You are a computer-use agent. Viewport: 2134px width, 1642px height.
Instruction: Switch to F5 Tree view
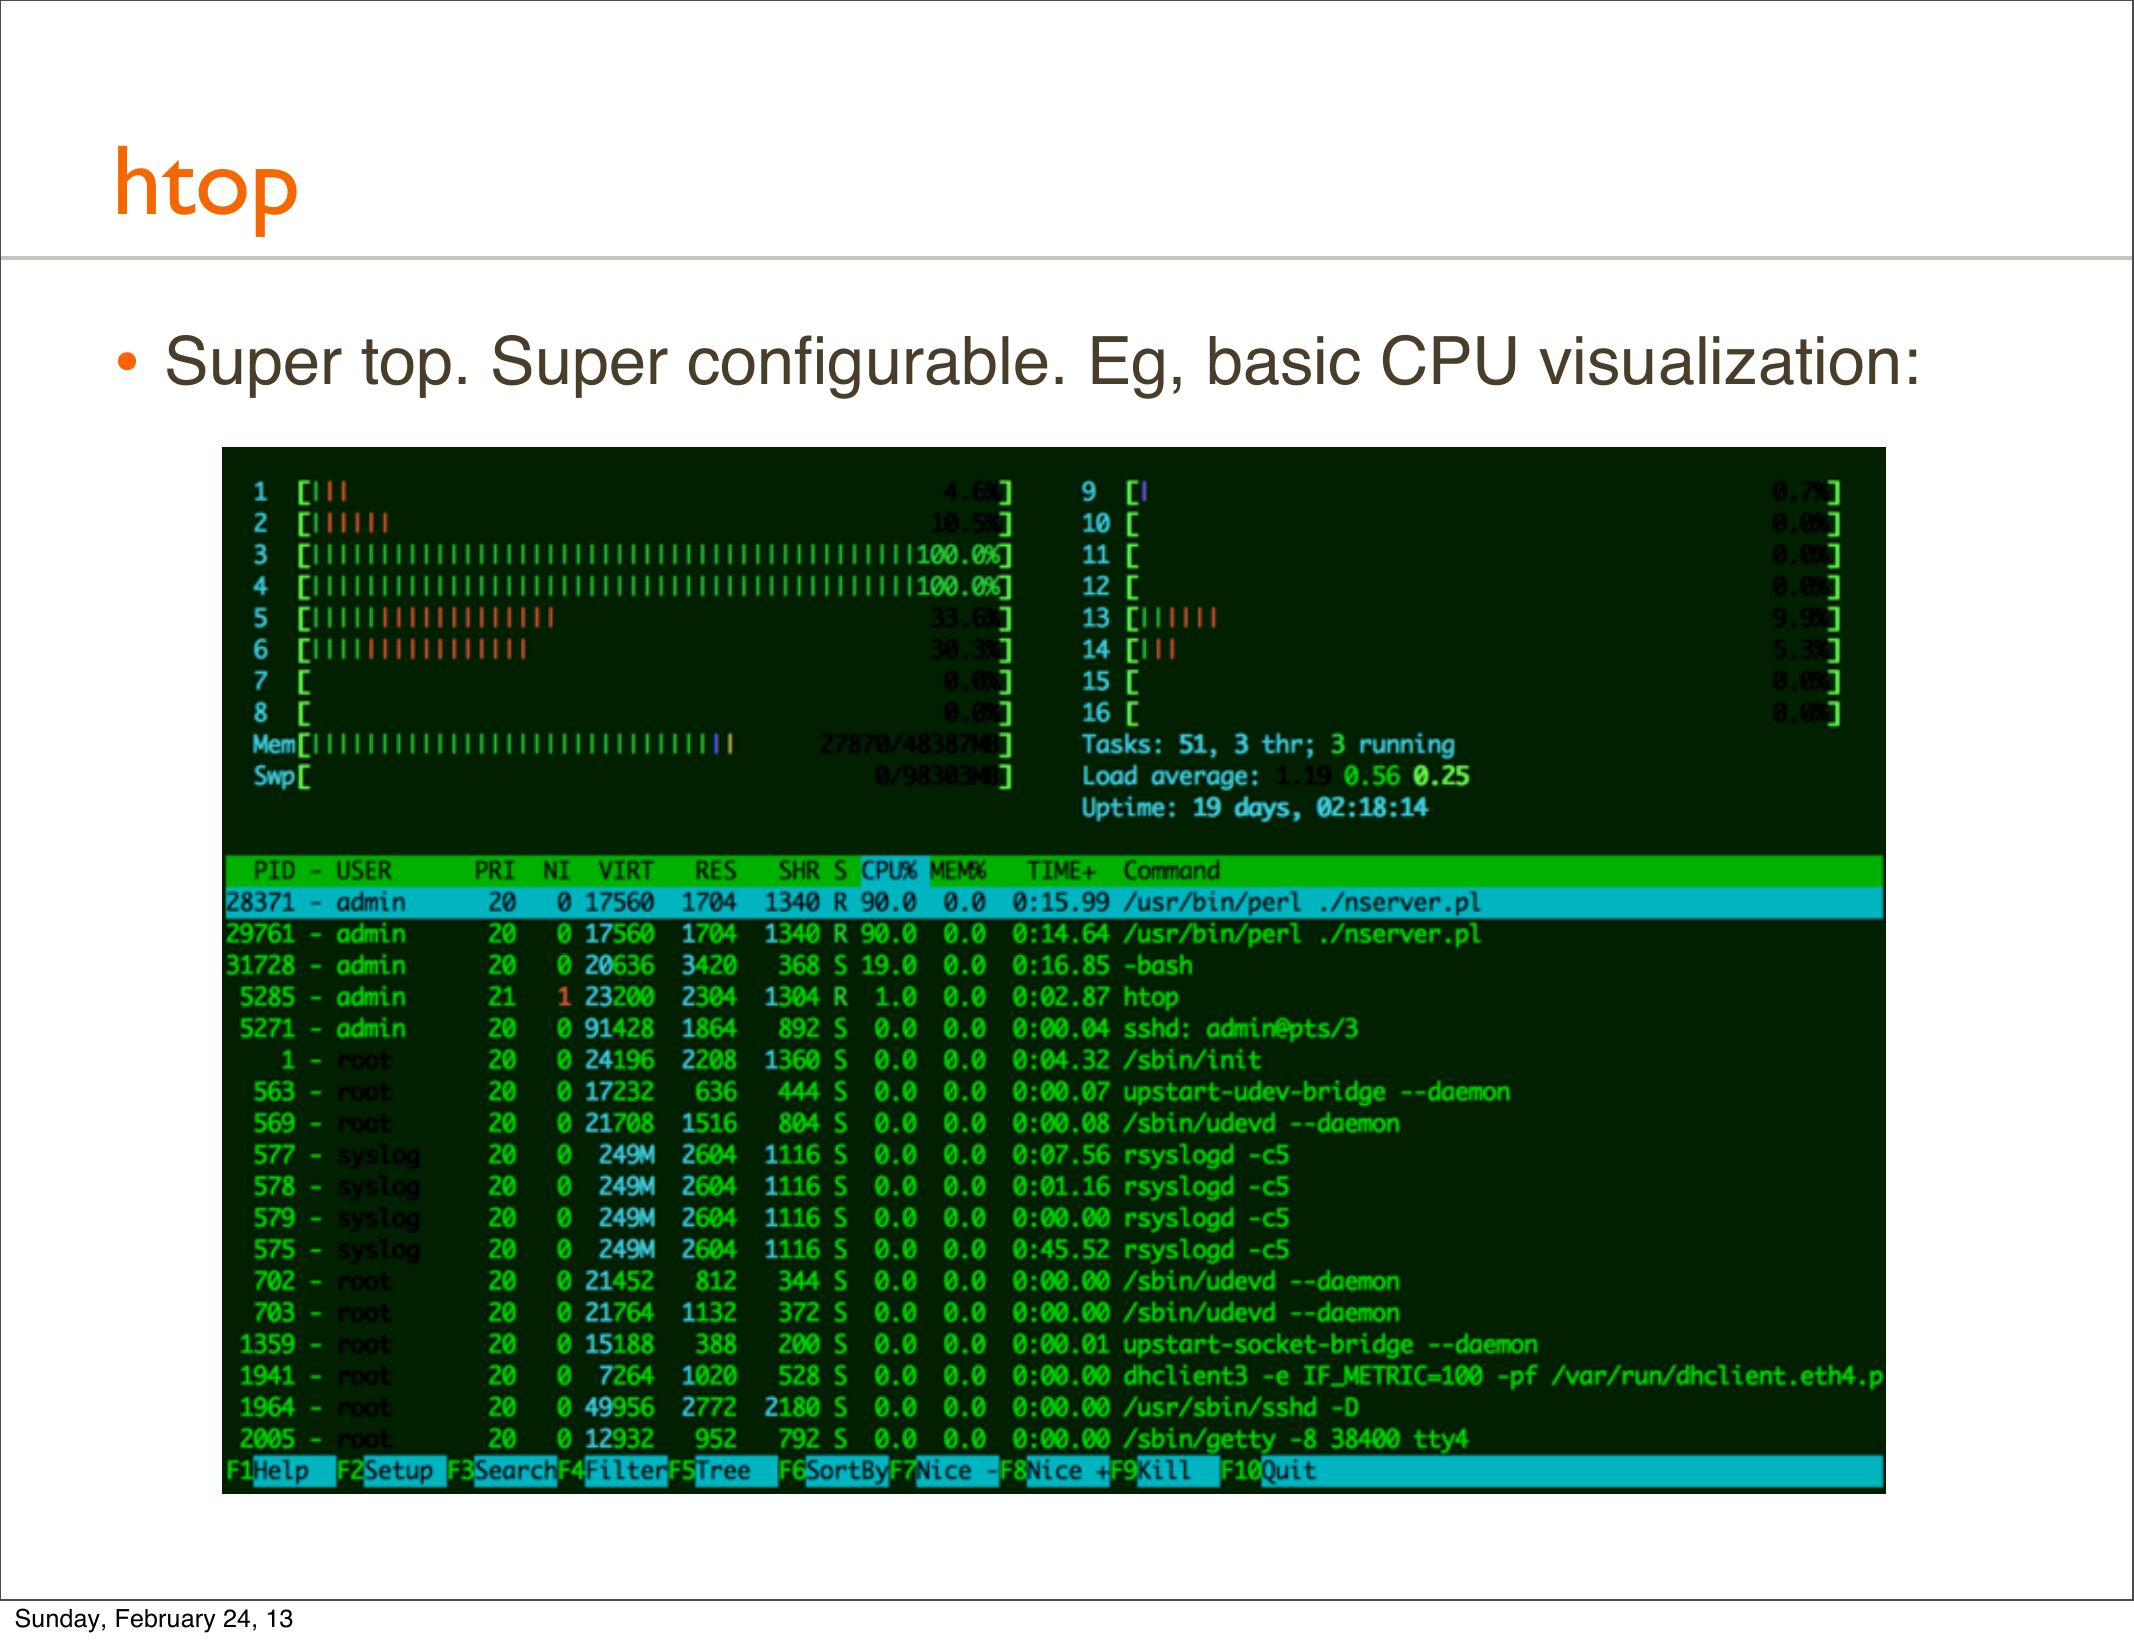coord(723,1471)
